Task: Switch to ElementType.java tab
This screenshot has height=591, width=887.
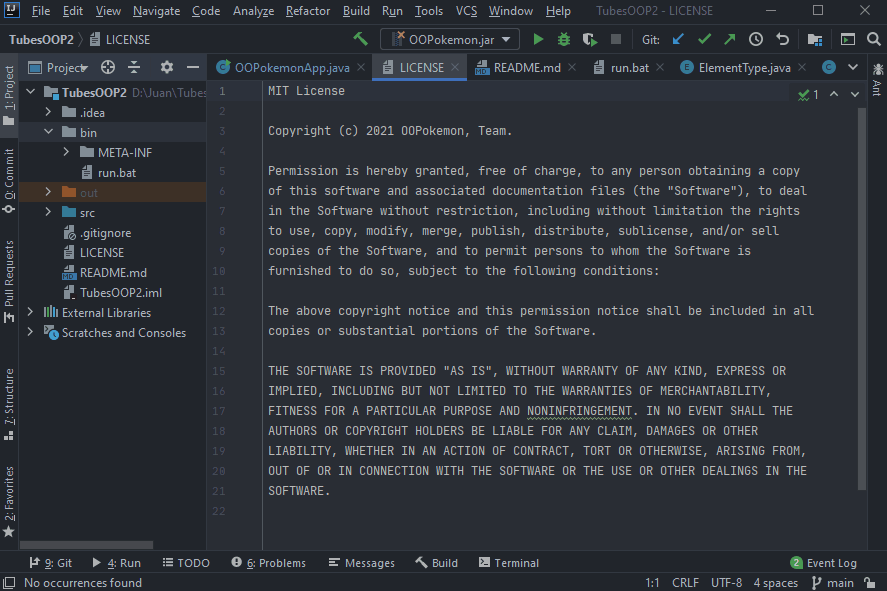Action: [x=744, y=68]
